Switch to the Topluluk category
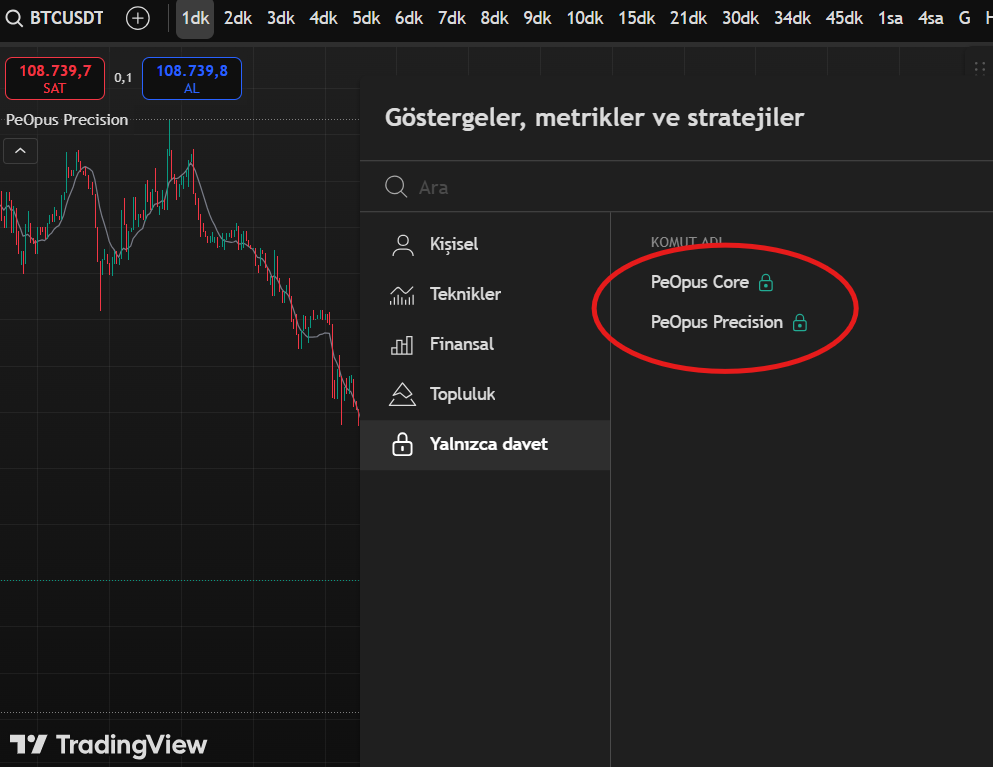993x767 pixels. pyautogui.click(x=462, y=394)
